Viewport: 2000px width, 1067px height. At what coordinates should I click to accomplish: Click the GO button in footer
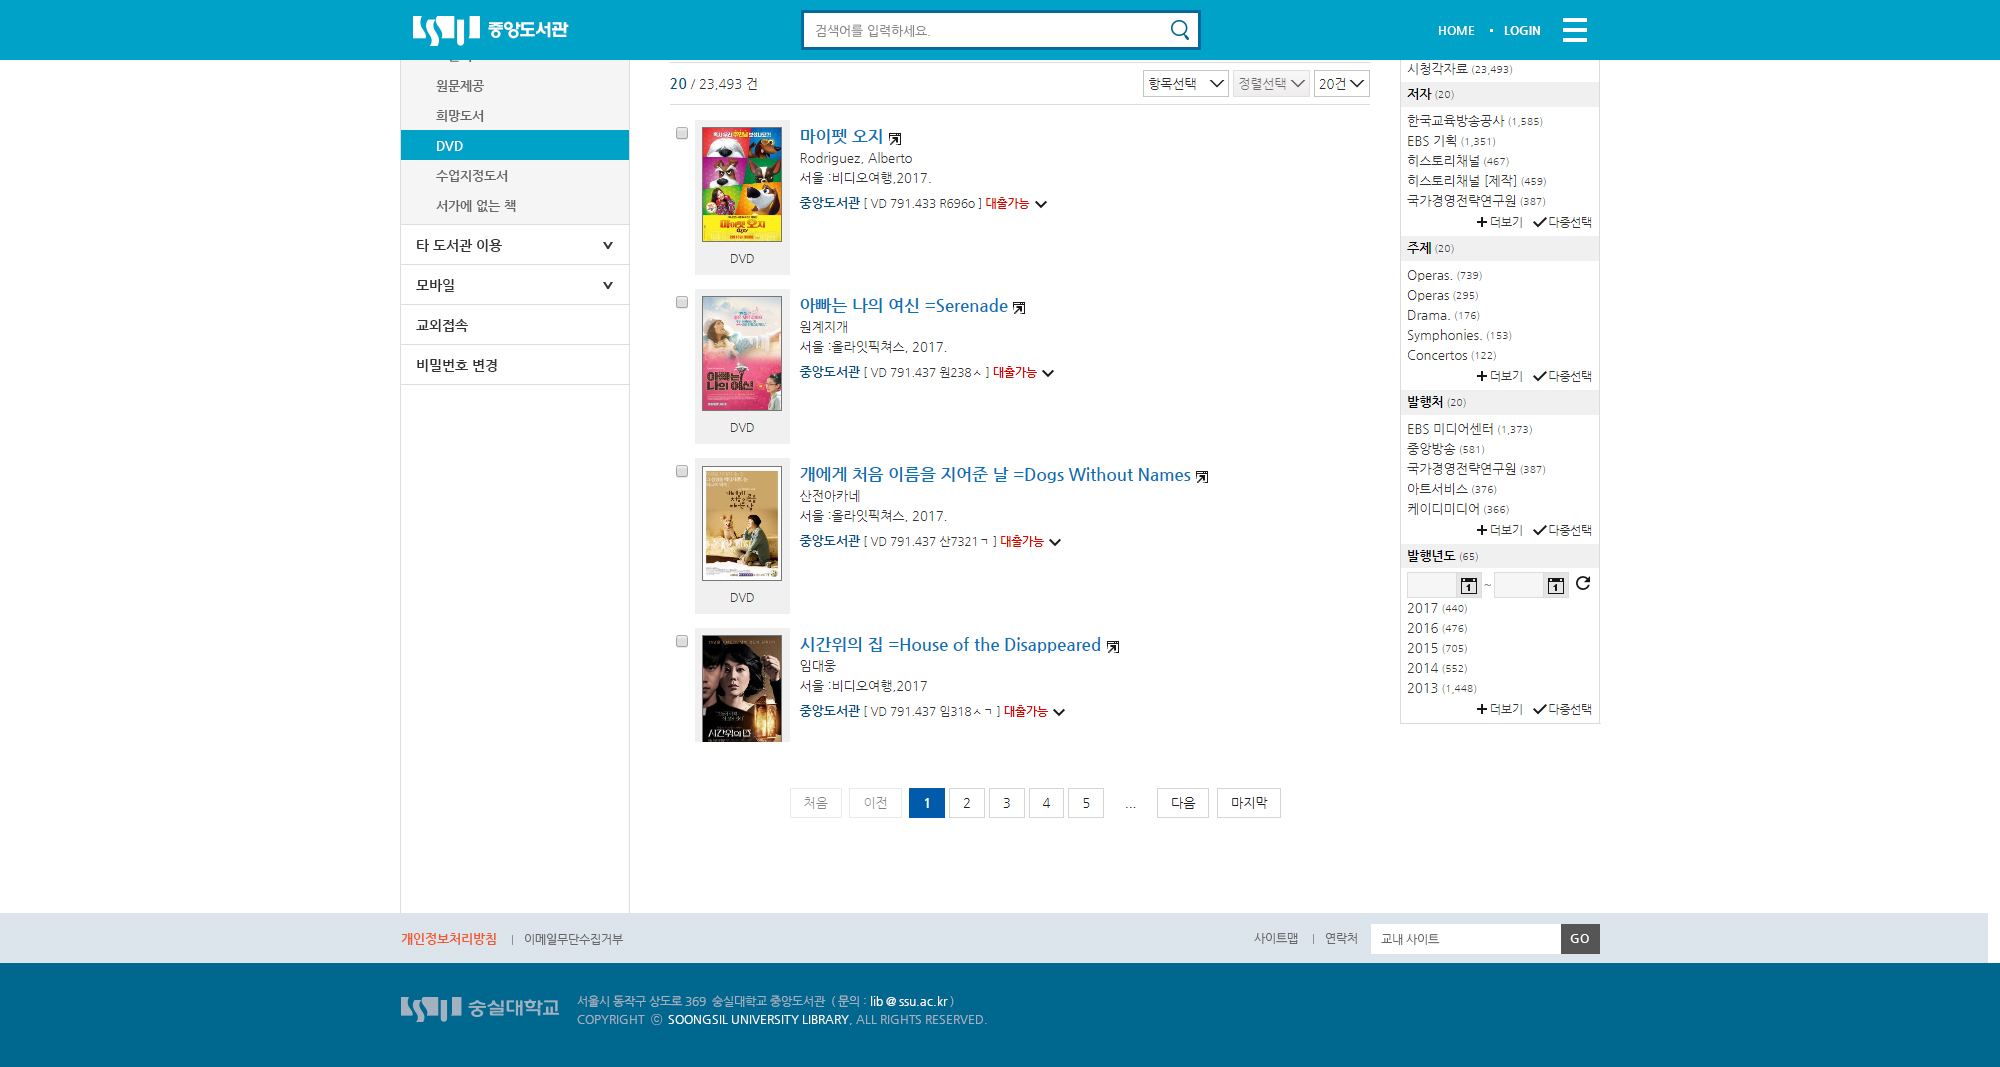pos(1580,938)
